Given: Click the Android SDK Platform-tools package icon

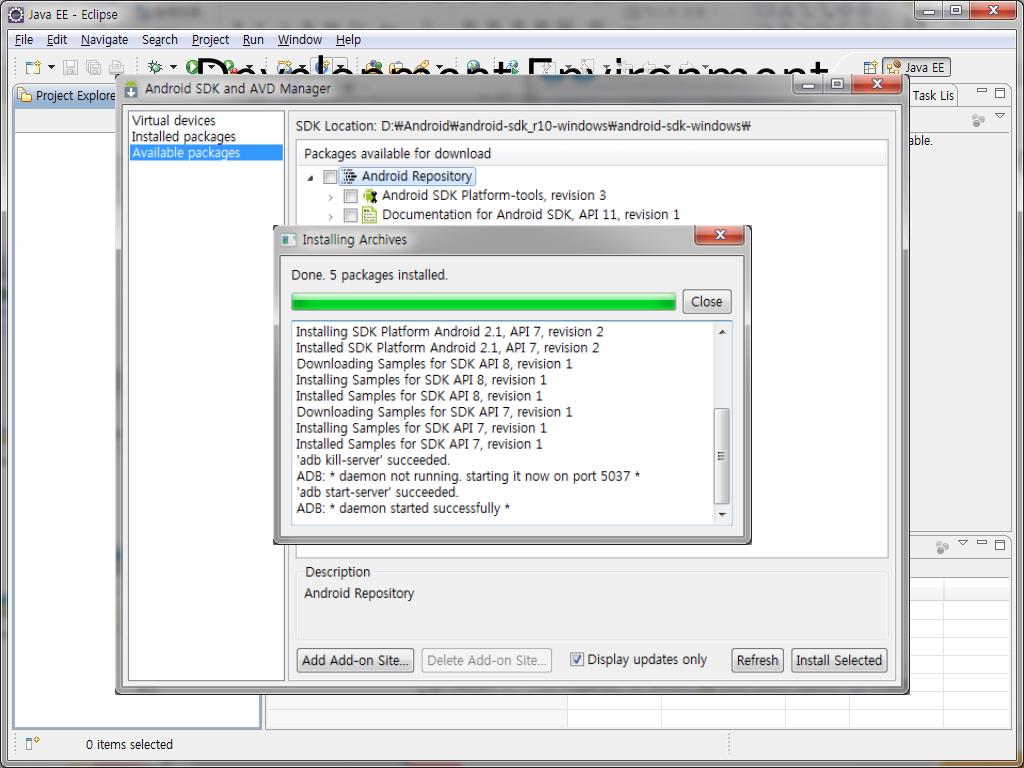Looking at the screenshot, I should 370,195.
